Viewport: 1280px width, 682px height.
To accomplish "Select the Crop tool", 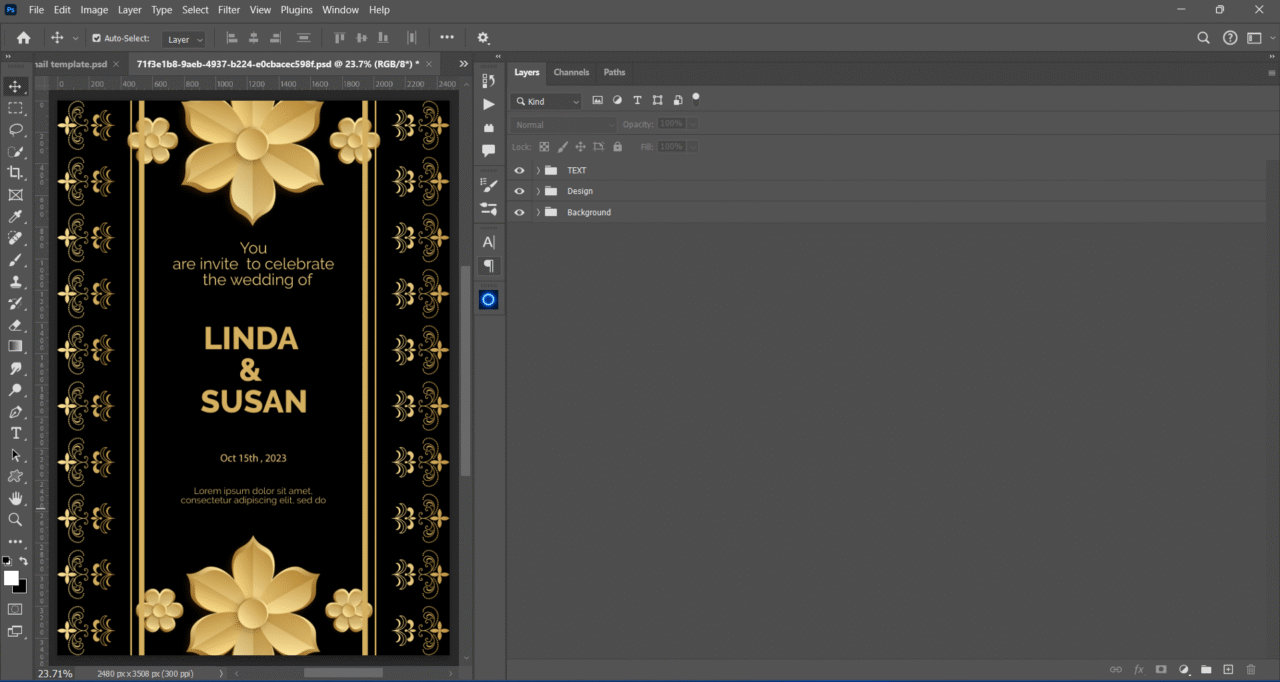I will pyautogui.click(x=15, y=173).
